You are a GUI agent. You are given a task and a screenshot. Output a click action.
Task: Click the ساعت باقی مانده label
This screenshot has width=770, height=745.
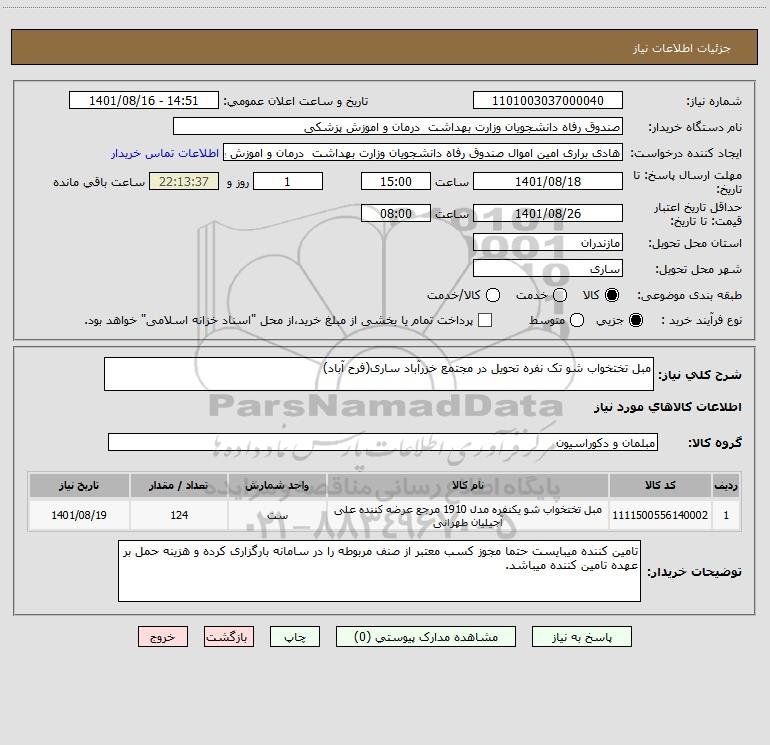pos(99,182)
